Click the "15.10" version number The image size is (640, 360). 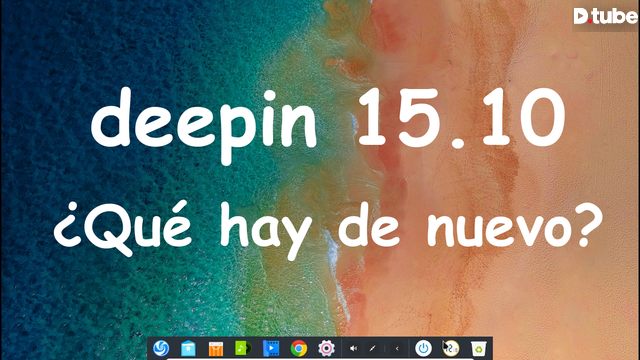point(461,118)
